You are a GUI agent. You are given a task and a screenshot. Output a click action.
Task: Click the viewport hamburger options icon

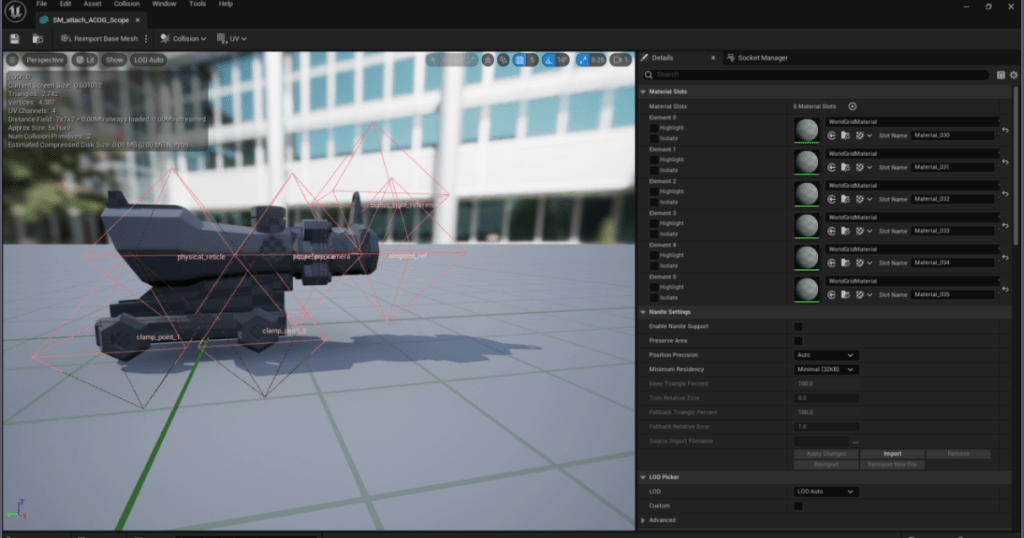click(x=12, y=60)
